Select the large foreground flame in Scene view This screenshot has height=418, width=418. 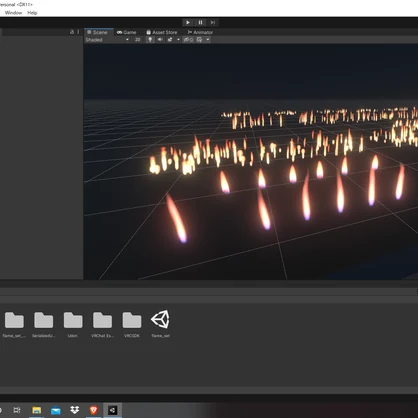177,218
